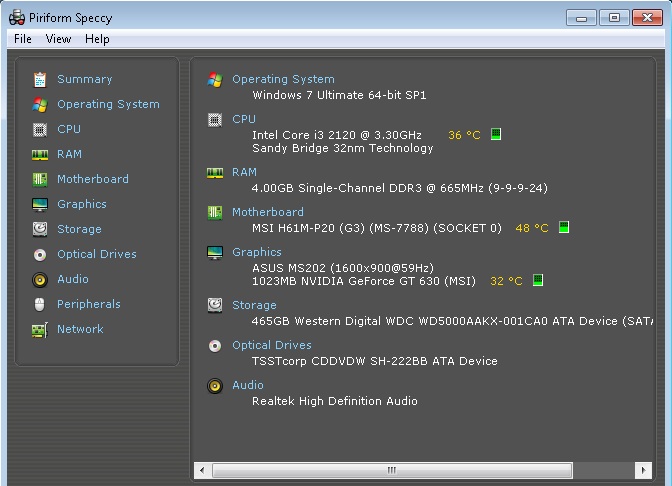Click the '4.00GB Single-Channel DDR3' RAM line
This screenshot has height=486, width=672.
(x=400, y=188)
